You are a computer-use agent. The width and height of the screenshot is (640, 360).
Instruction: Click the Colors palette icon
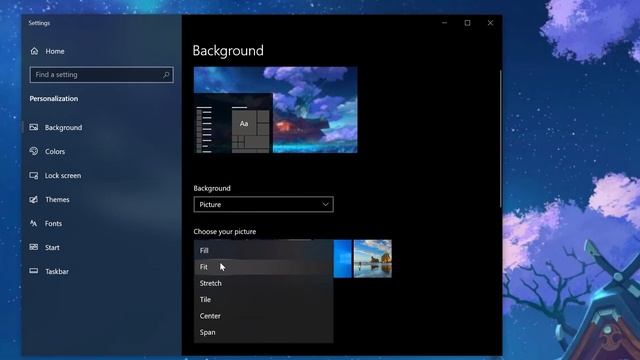[x=34, y=151]
